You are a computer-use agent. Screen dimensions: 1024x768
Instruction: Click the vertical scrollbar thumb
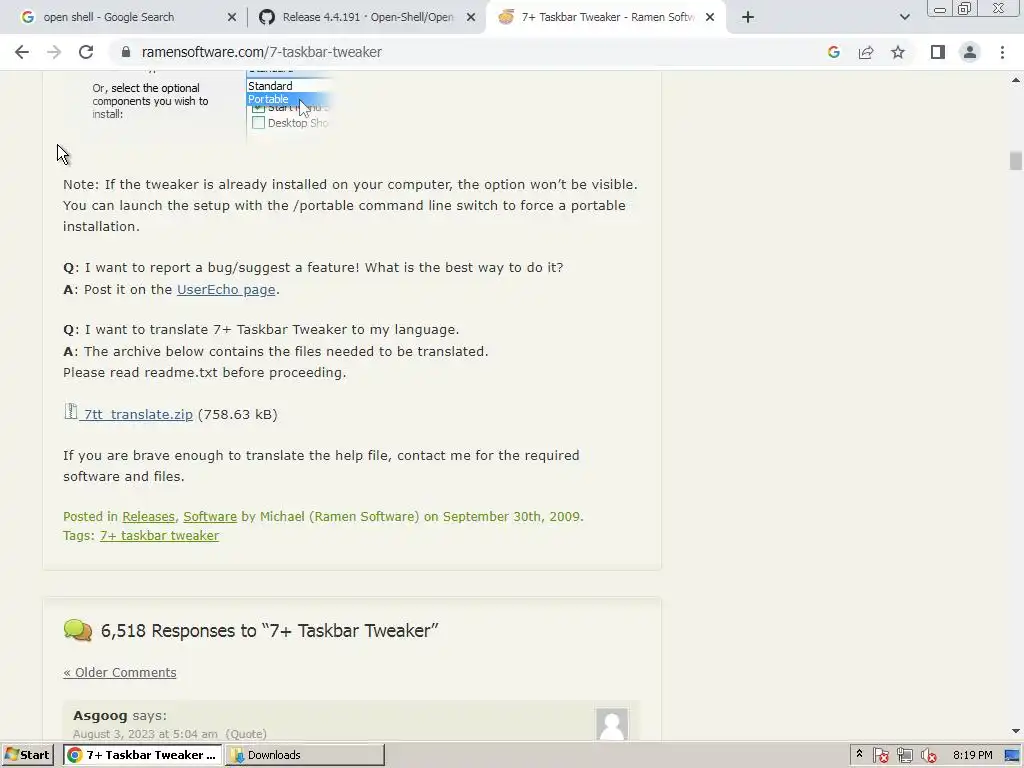(x=1016, y=160)
